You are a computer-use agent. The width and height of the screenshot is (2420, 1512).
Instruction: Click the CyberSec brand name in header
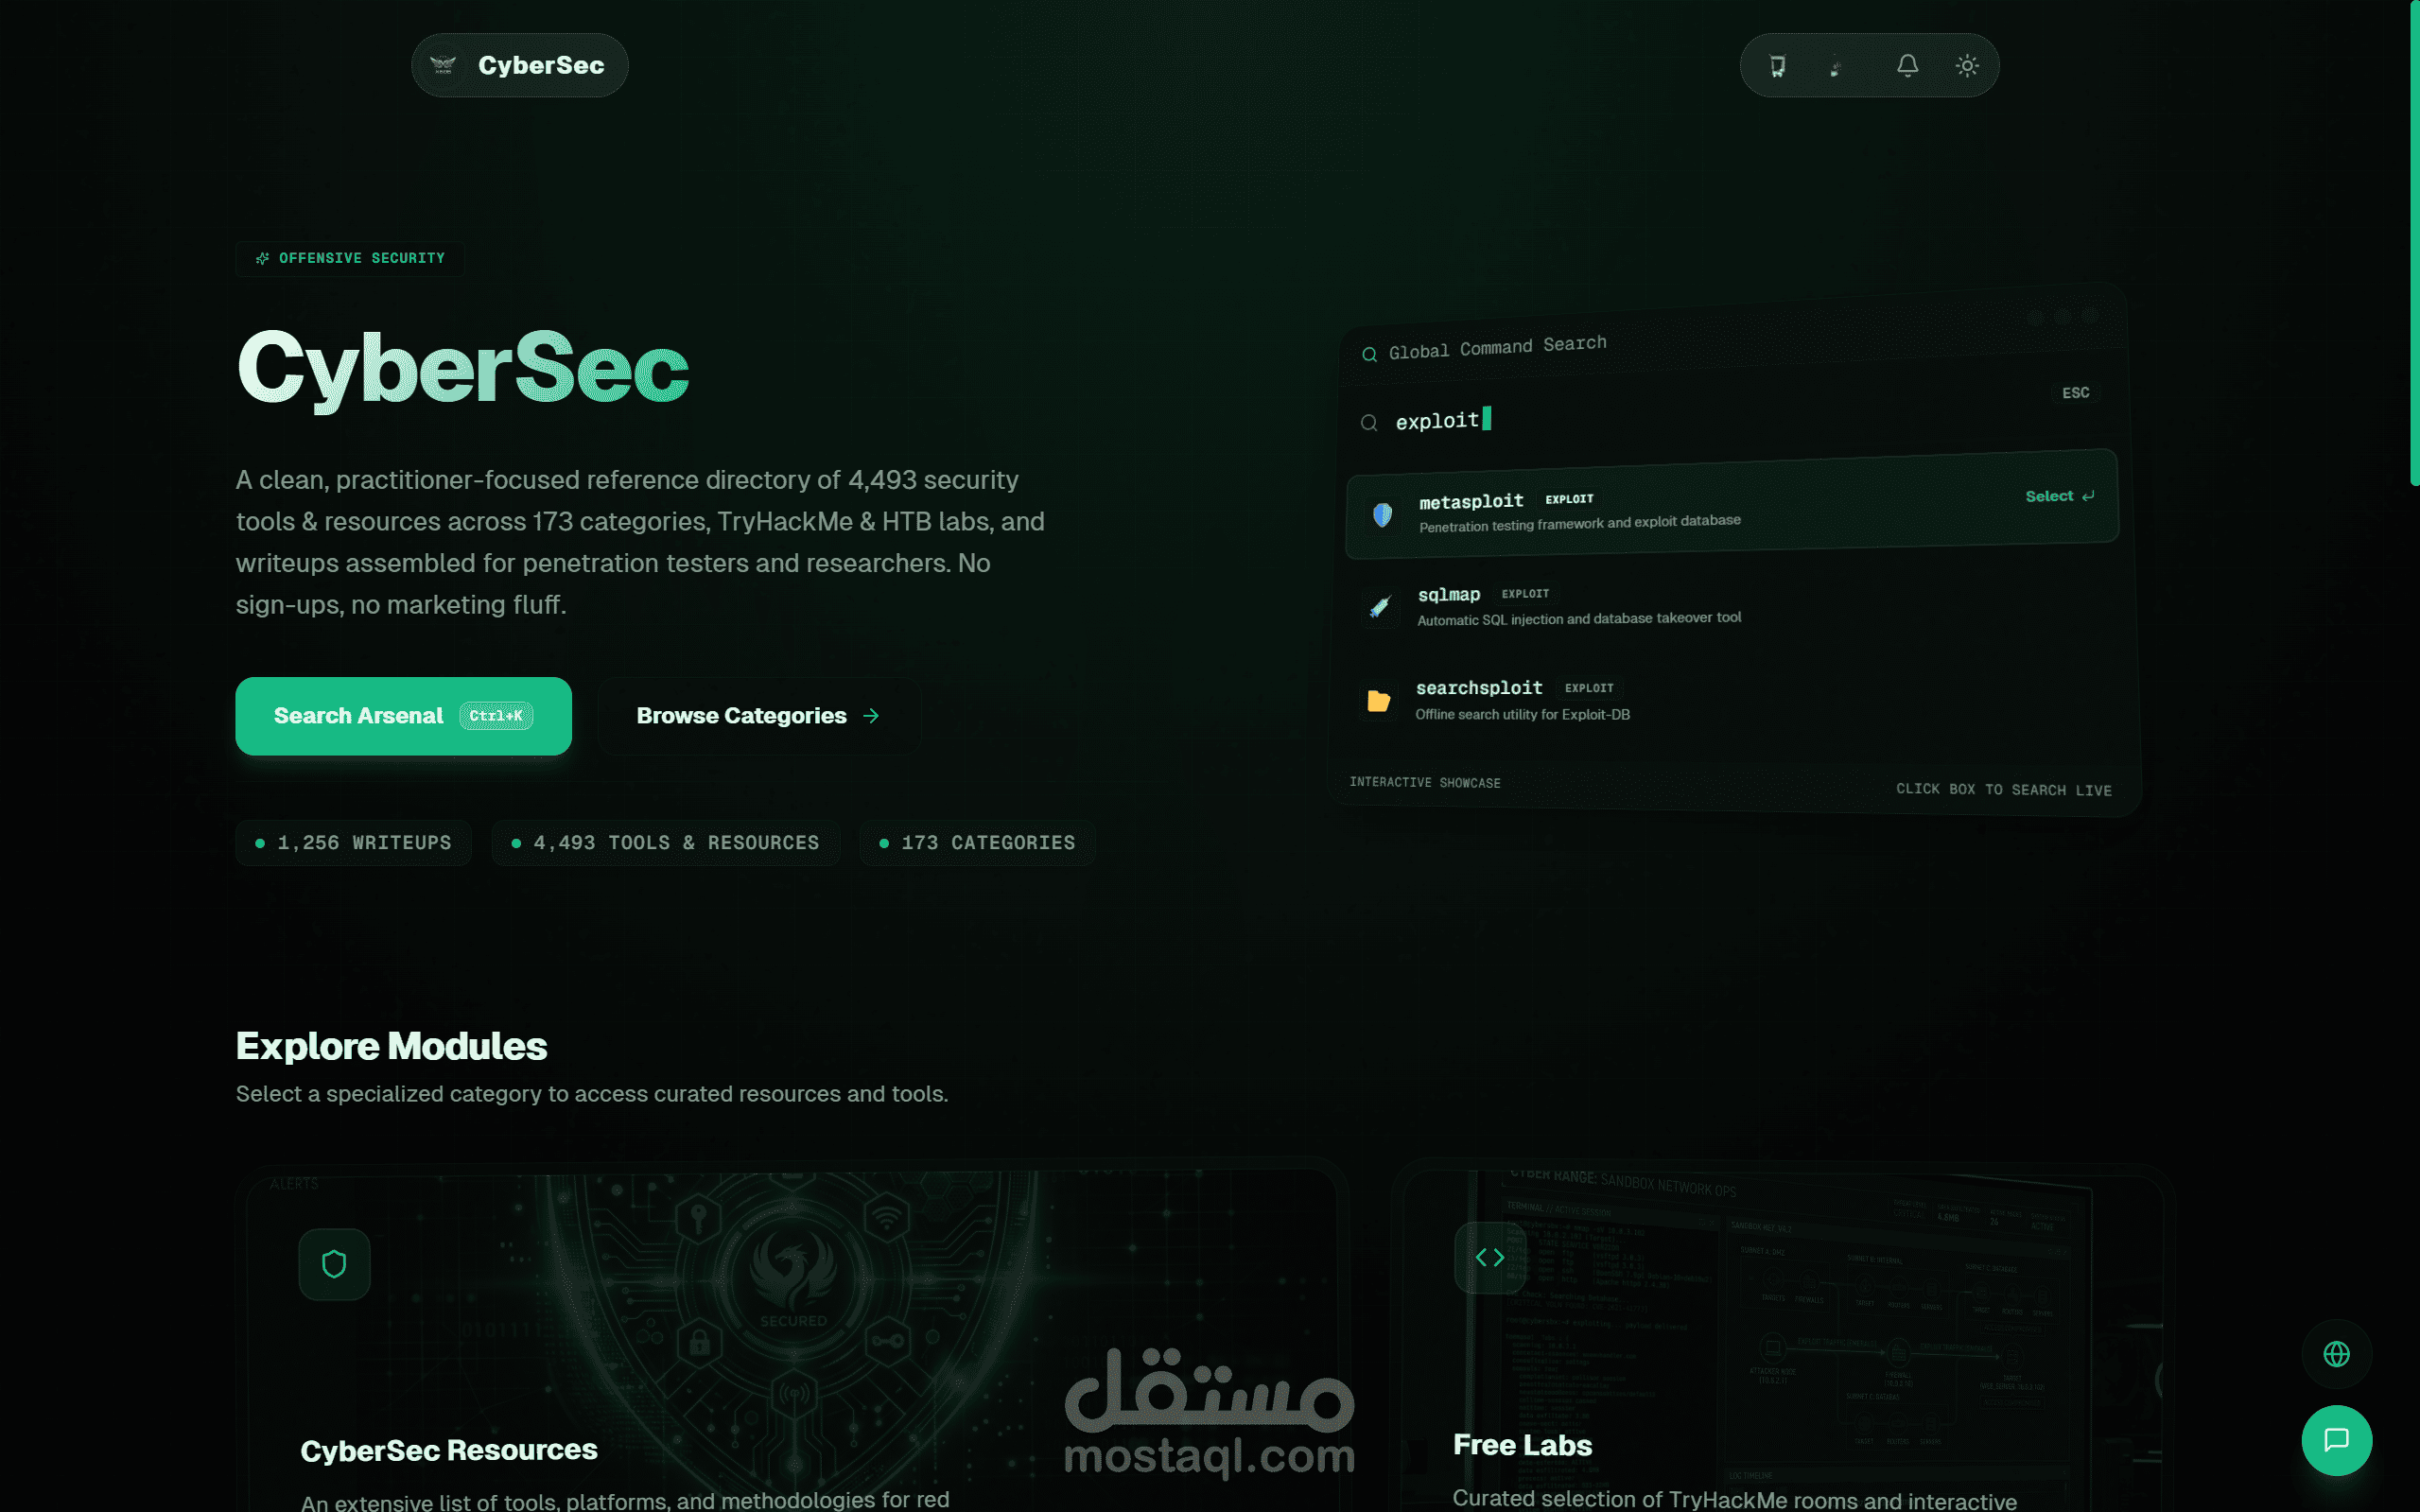pyautogui.click(x=541, y=66)
